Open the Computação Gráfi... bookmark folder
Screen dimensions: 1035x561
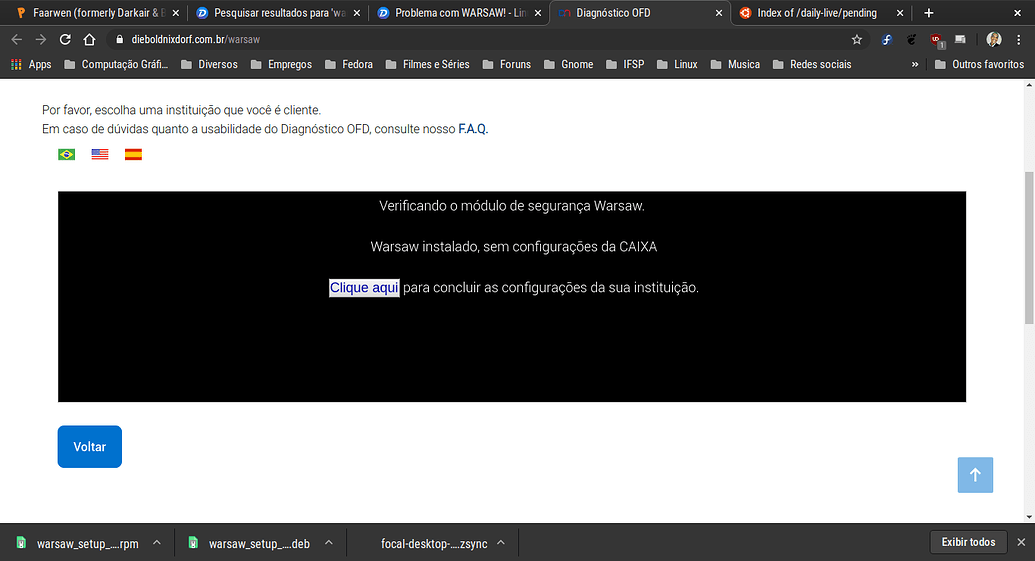(x=117, y=64)
